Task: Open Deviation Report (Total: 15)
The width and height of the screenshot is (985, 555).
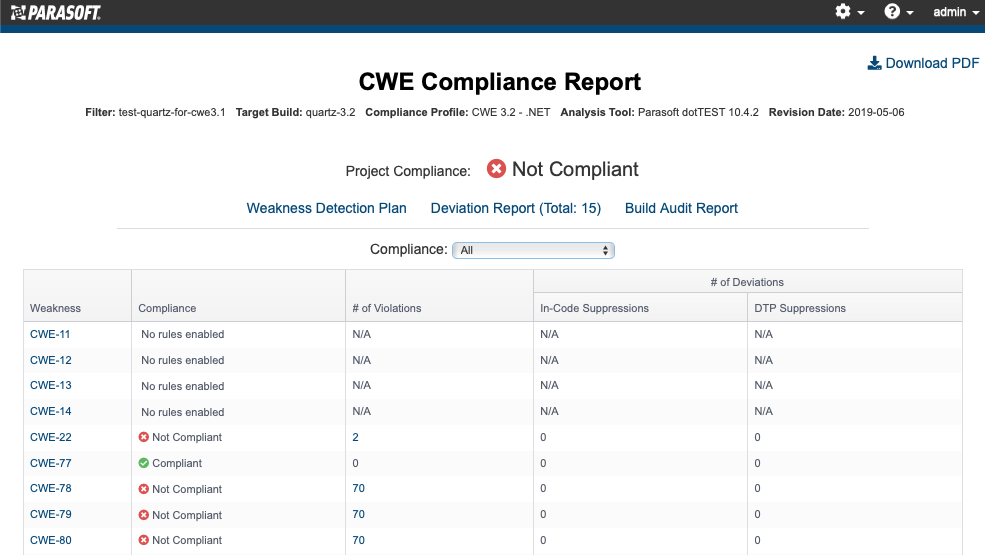Action: 516,208
